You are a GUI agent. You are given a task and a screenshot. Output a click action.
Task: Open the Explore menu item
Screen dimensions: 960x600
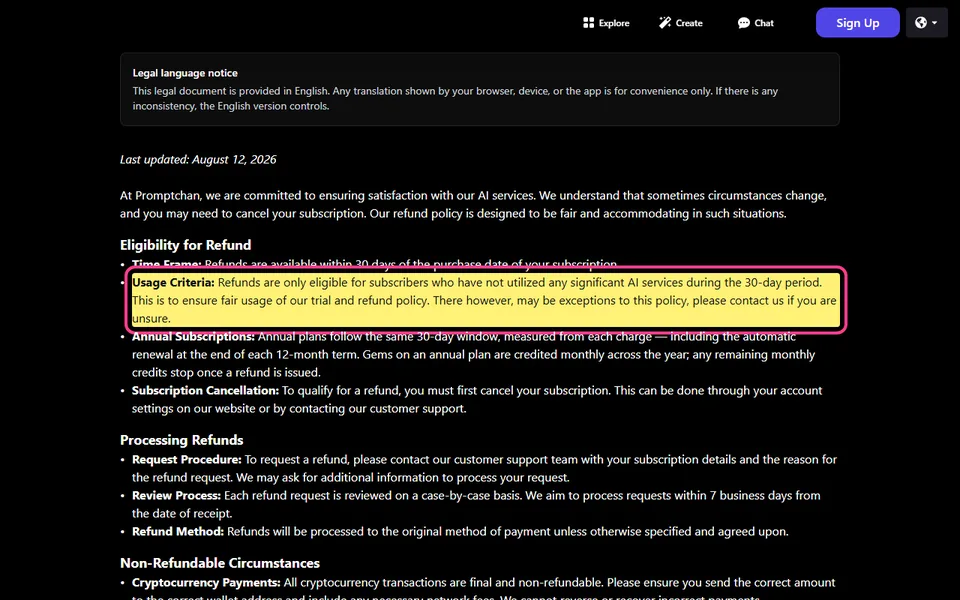(606, 23)
